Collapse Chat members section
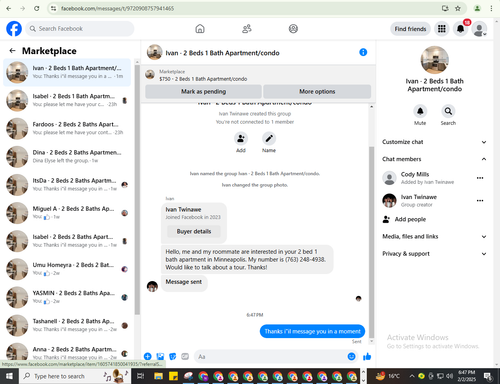Image resolution: width=500 pixels, height=384 pixels. 434,159
